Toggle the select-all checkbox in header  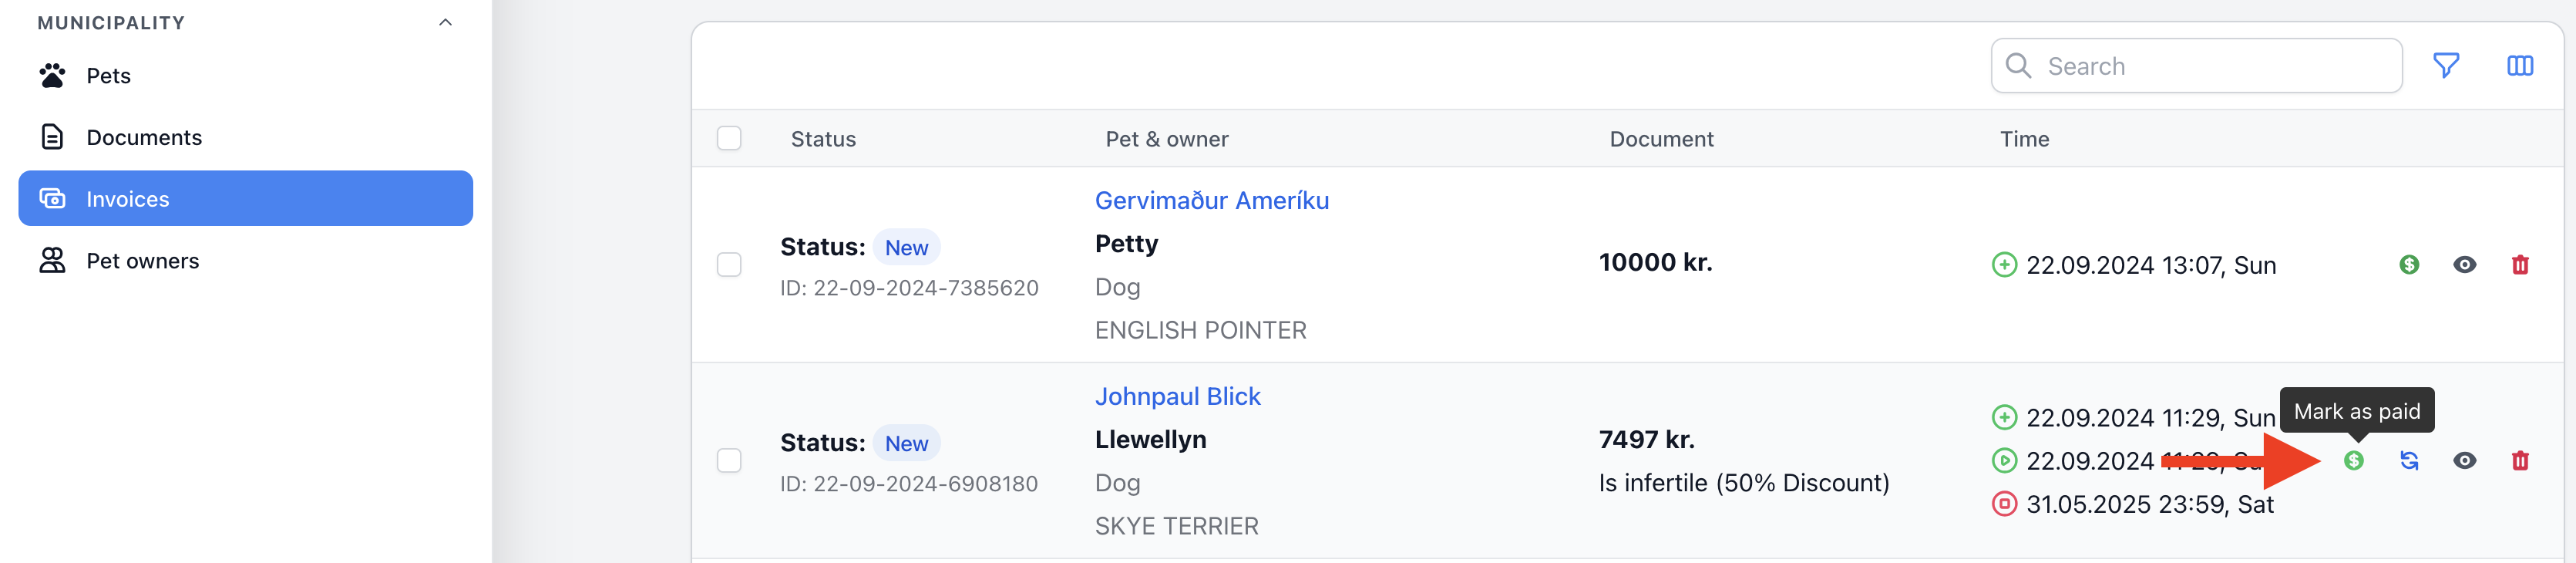coord(729,138)
